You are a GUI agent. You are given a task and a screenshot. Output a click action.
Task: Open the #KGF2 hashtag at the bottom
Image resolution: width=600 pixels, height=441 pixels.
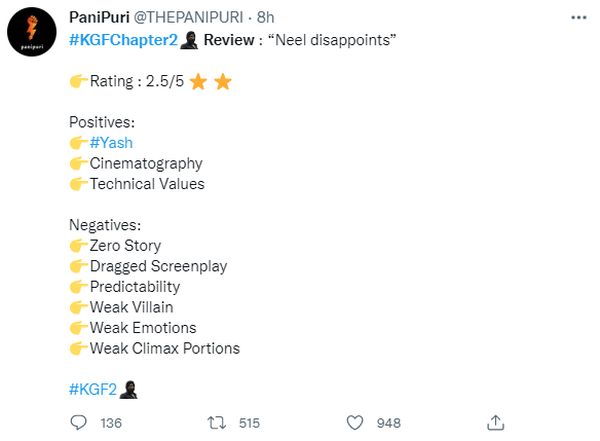coord(93,389)
